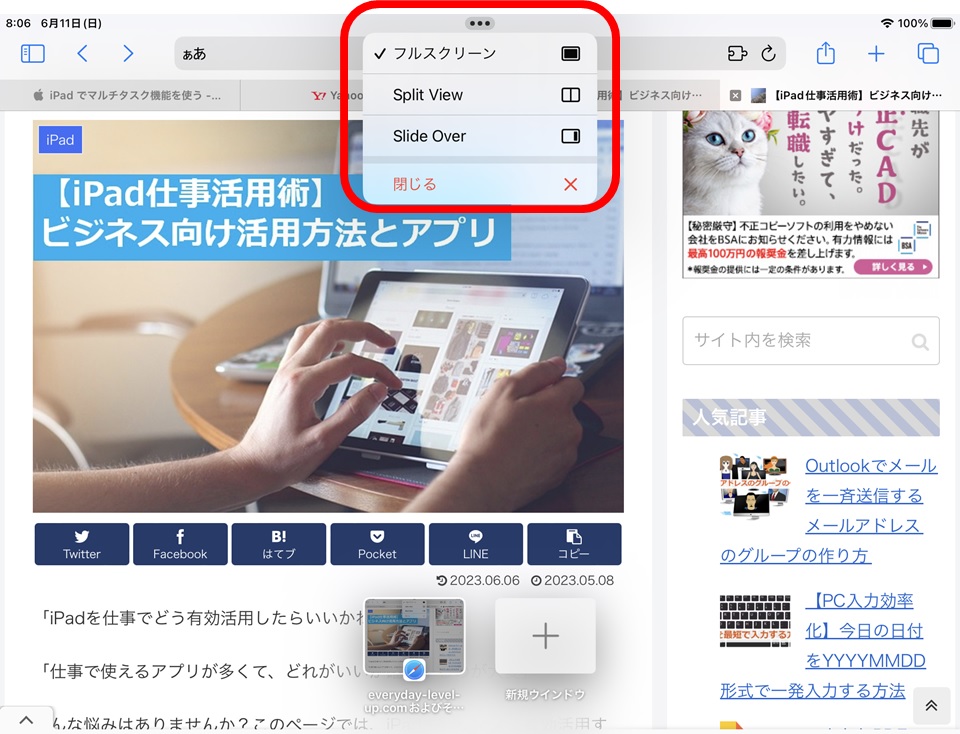The width and height of the screenshot is (960, 734).
Task: Choose Split View option
Action: pos(479,95)
